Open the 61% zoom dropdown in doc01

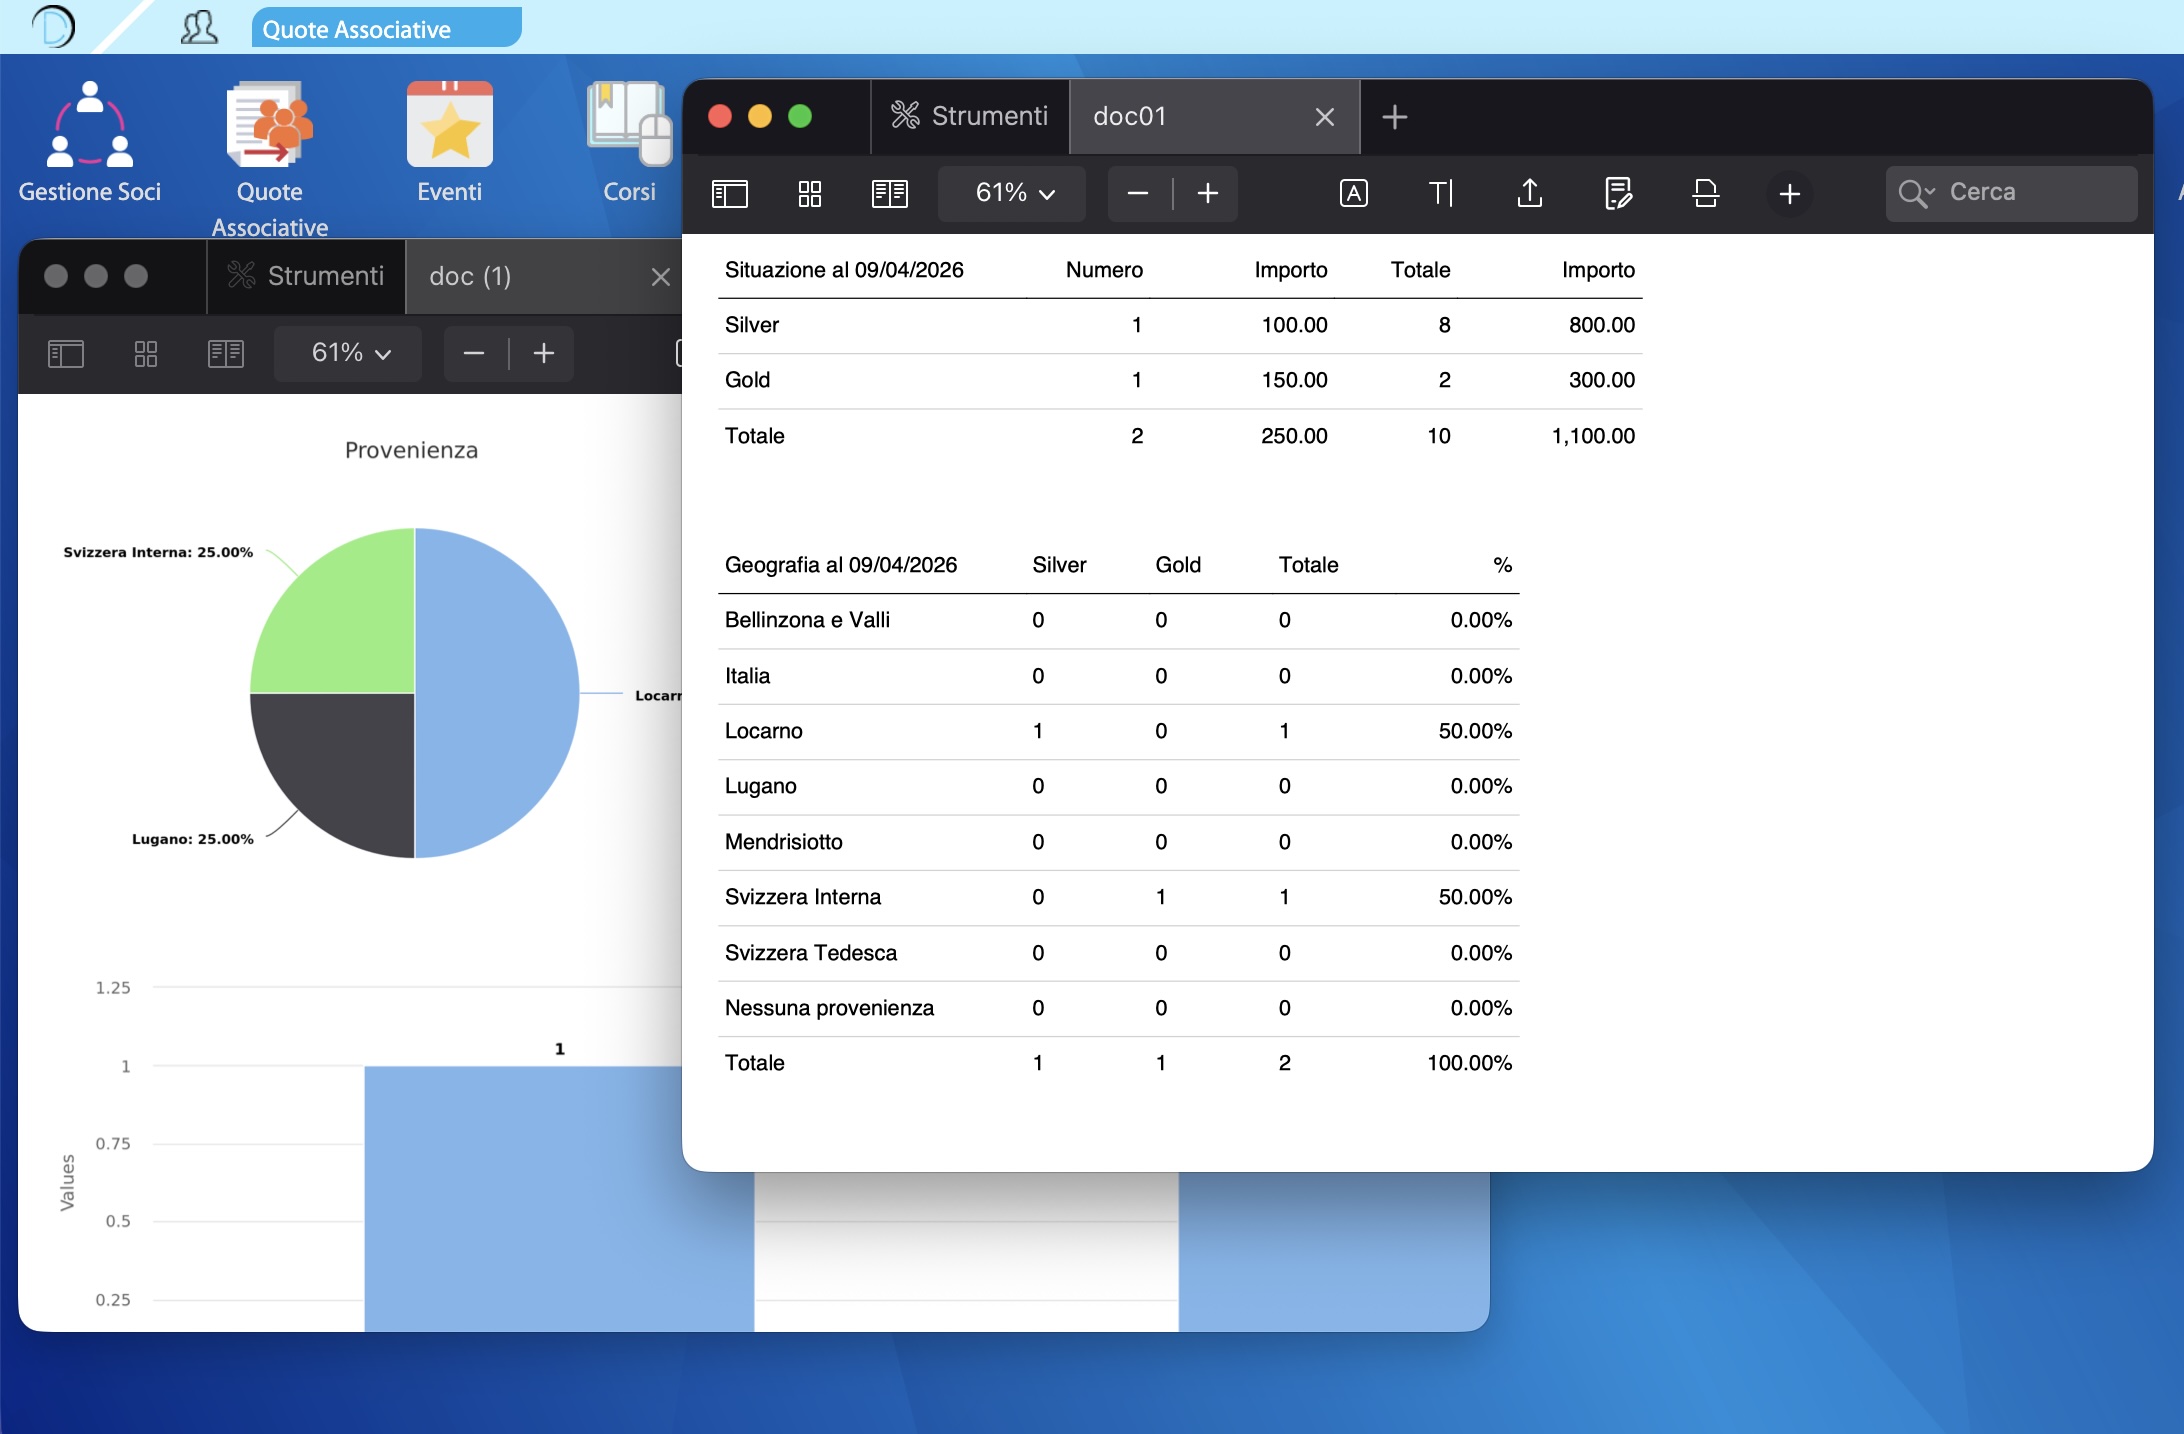click(x=1013, y=193)
